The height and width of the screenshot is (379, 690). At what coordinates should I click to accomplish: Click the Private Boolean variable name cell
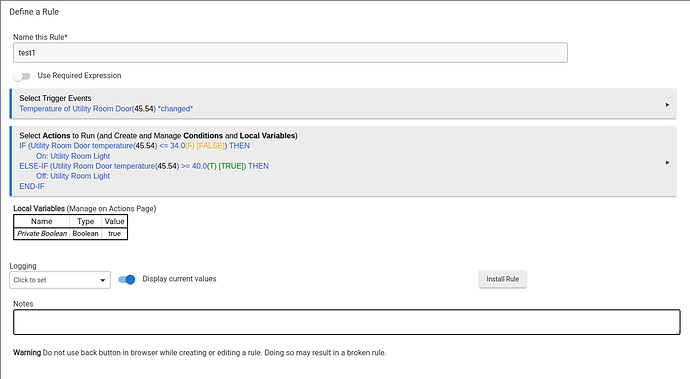[42, 234]
